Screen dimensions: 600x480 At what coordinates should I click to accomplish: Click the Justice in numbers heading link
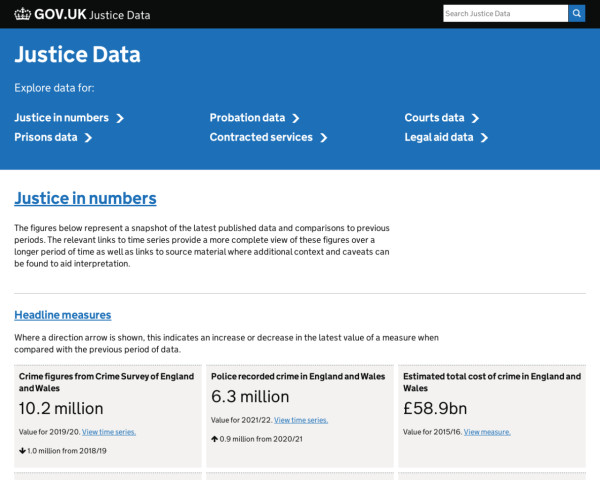pyautogui.click(x=85, y=198)
